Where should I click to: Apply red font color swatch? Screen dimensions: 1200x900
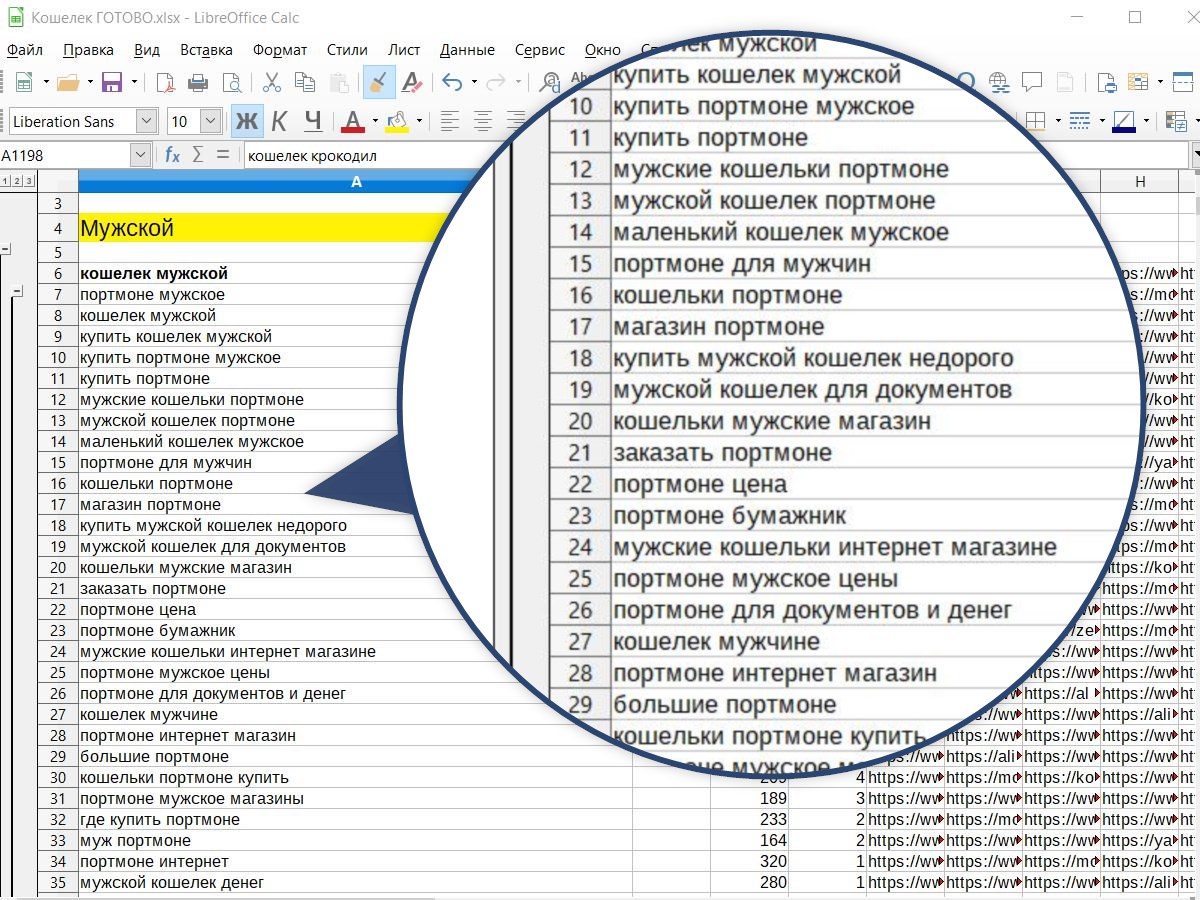coord(353,122)
